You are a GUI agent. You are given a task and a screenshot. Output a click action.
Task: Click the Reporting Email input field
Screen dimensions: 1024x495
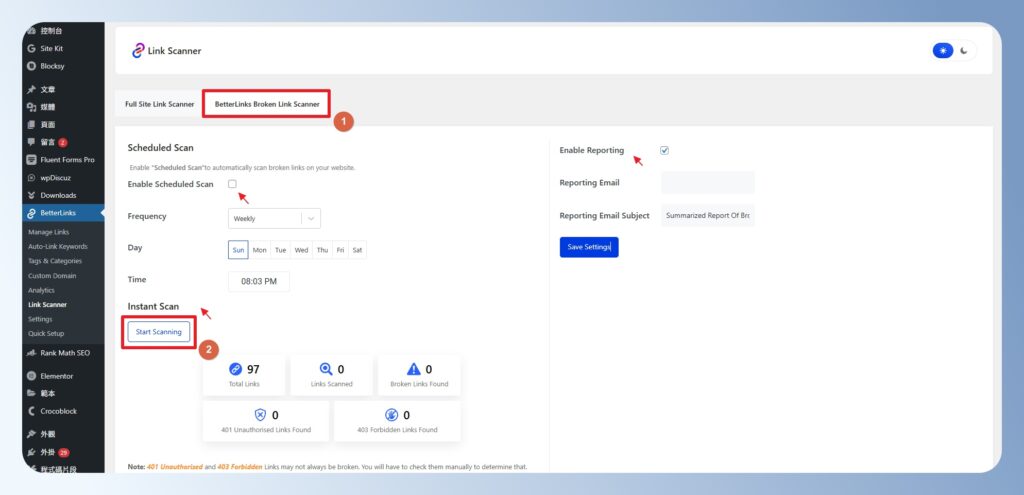(x=708, y=183)
